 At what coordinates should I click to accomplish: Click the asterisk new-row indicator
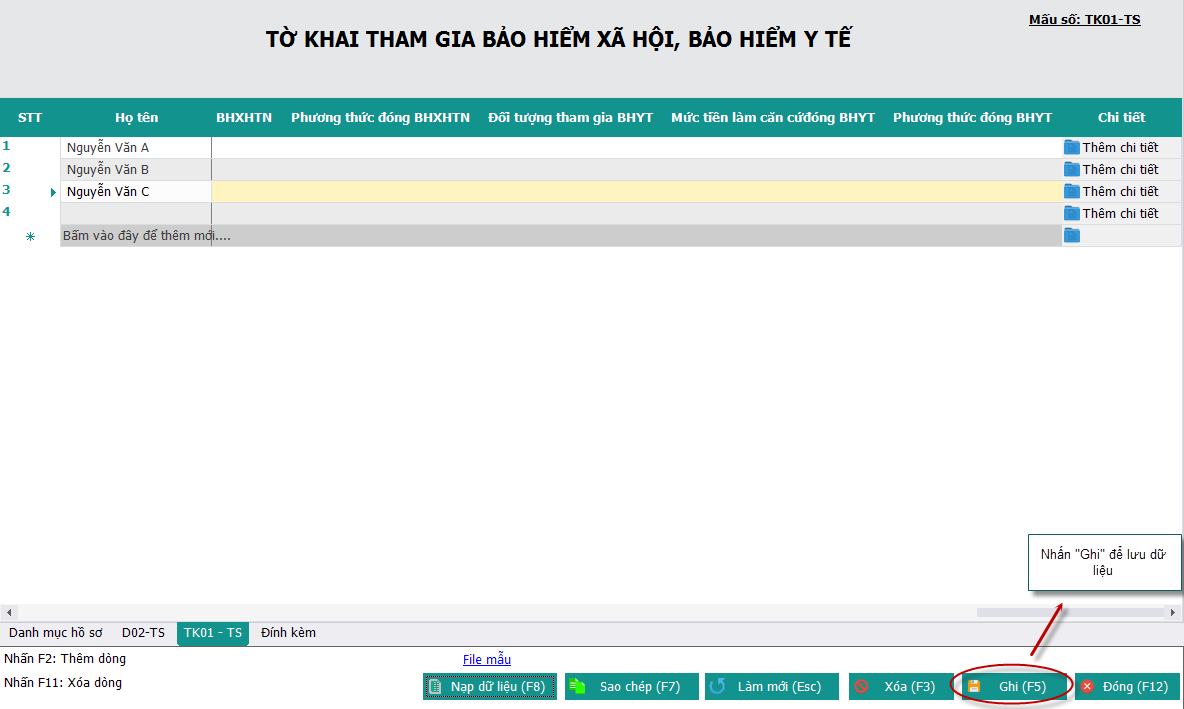point(30,236)
